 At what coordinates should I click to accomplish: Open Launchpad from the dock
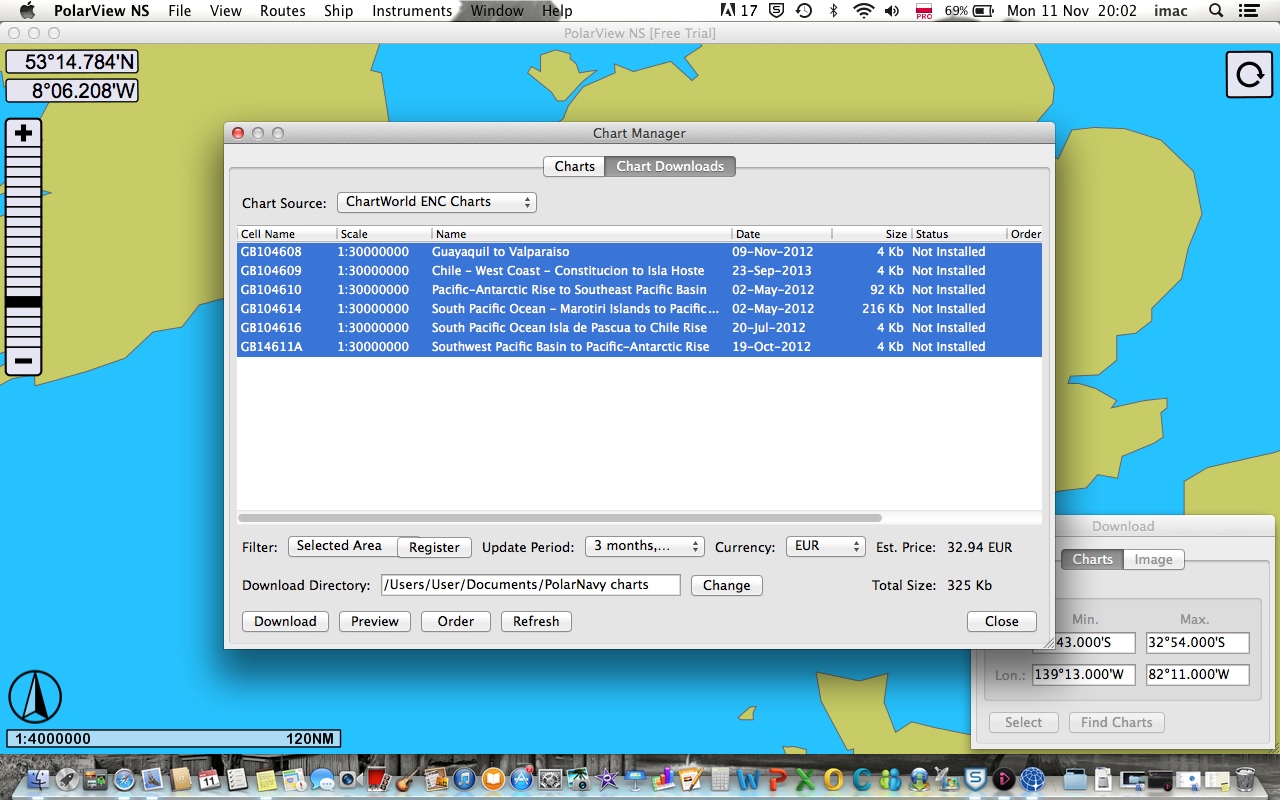[68, 779]
